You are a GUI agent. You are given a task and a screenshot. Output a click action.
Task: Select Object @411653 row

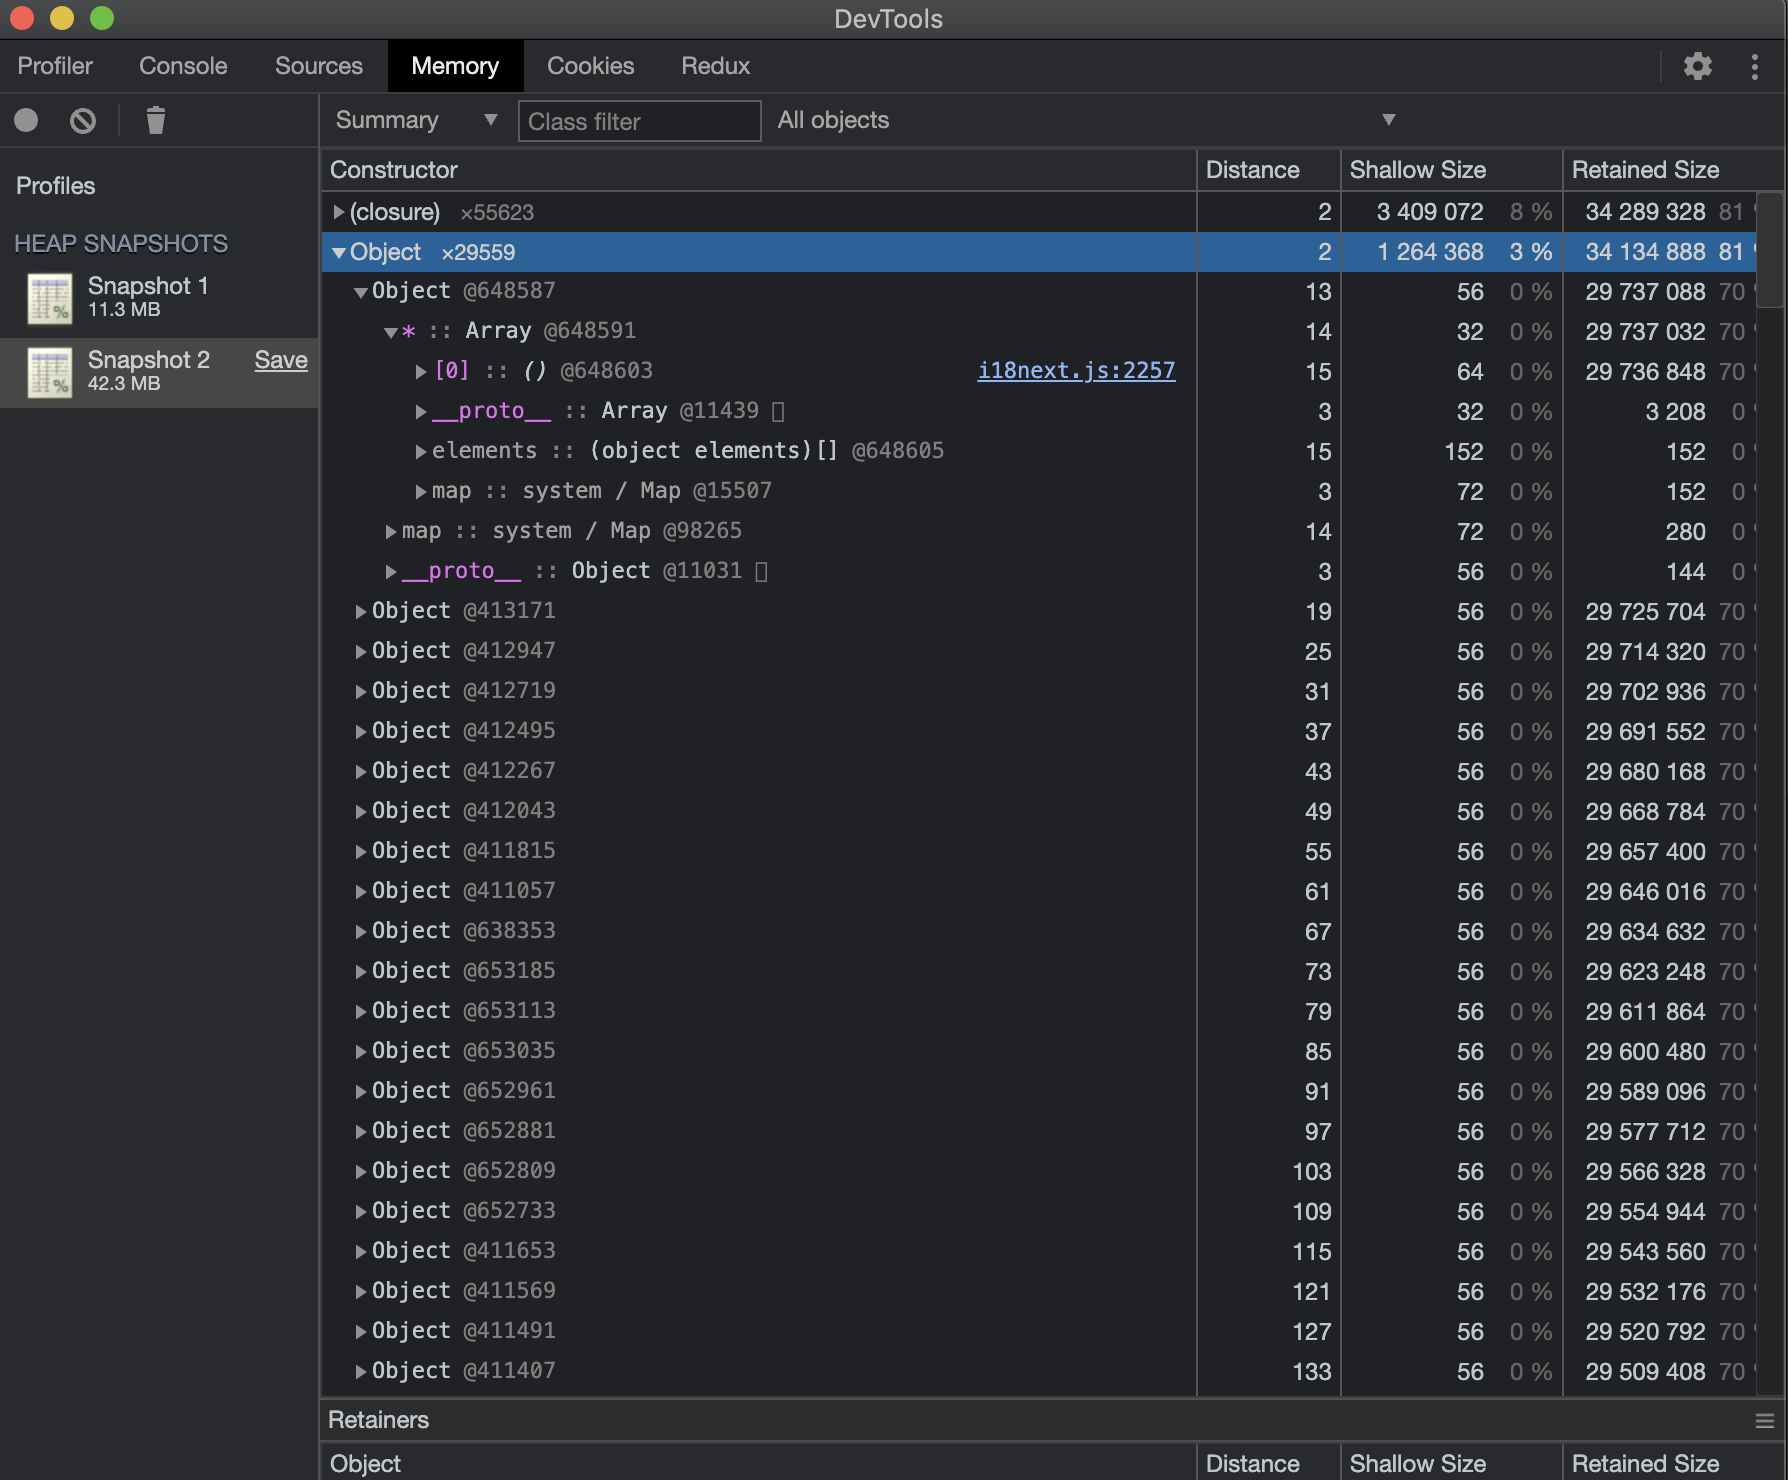tap(1039, 1251)
